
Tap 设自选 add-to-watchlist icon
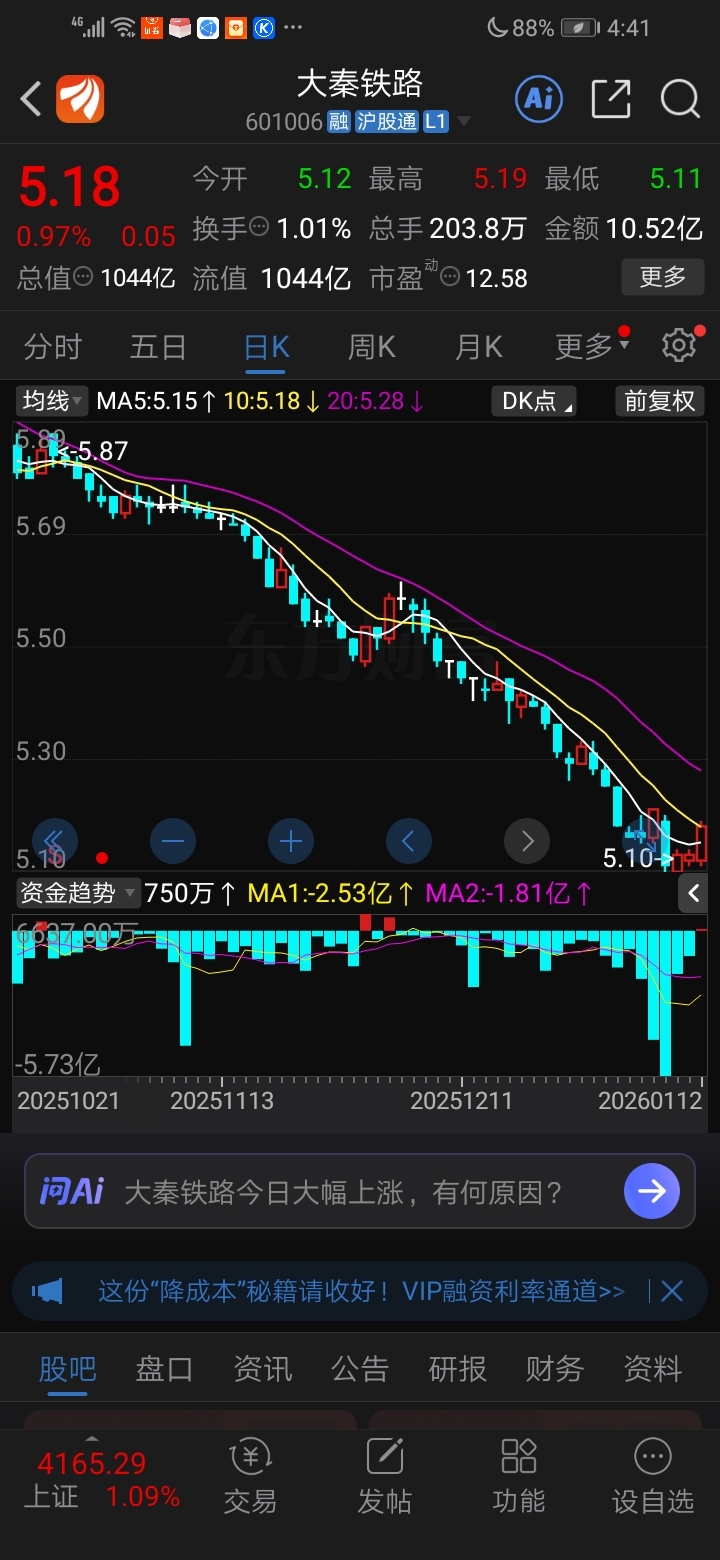click(652, 1477)
